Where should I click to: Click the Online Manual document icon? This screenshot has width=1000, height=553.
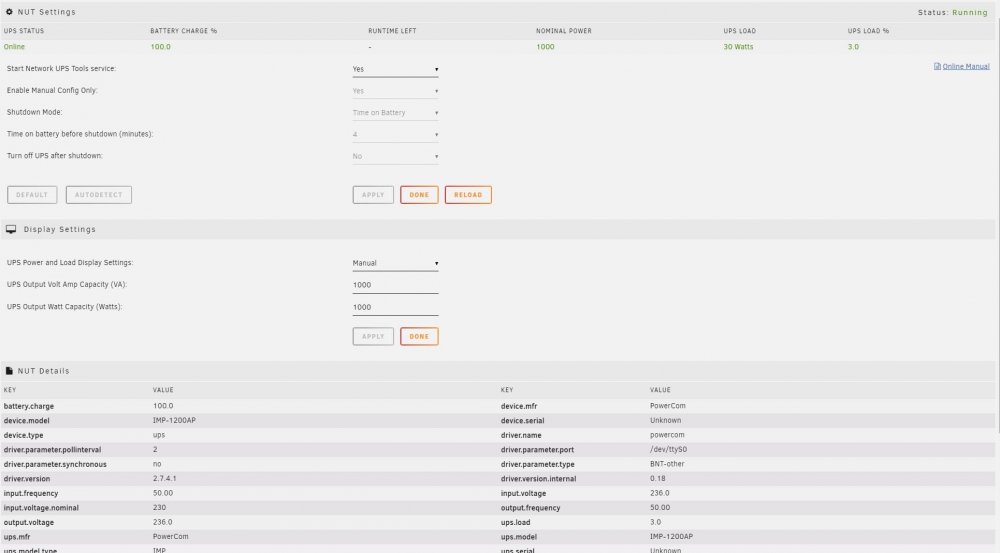(x=937, y=66)
